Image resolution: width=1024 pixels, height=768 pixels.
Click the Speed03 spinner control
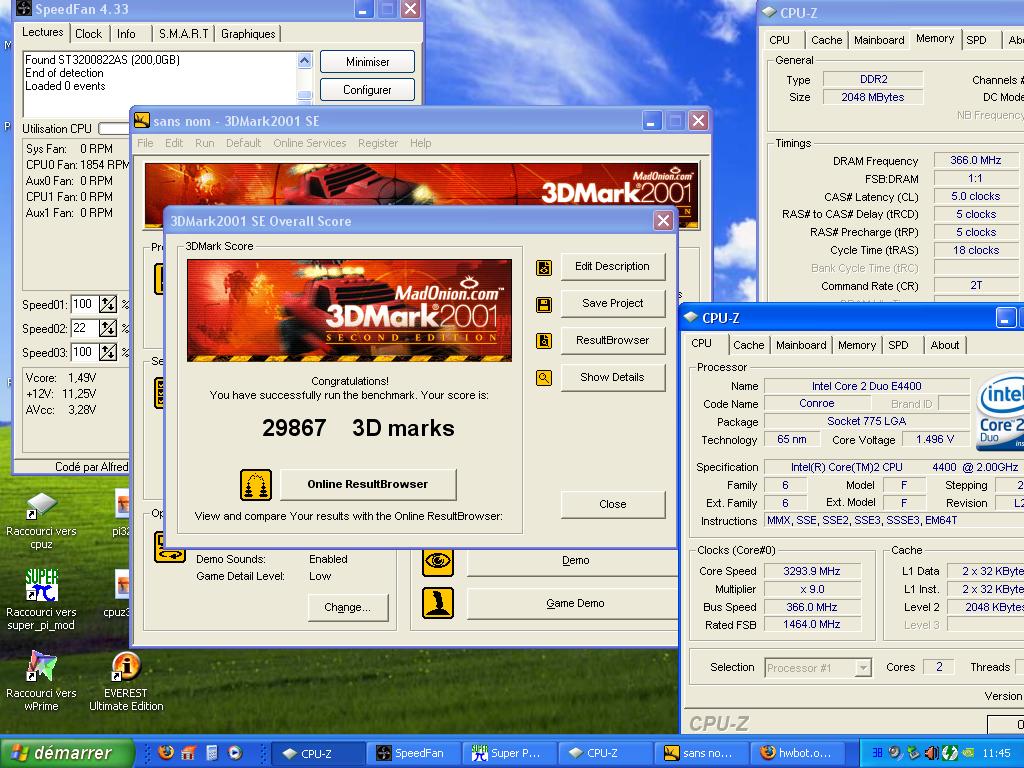click(x=108, y=353)
